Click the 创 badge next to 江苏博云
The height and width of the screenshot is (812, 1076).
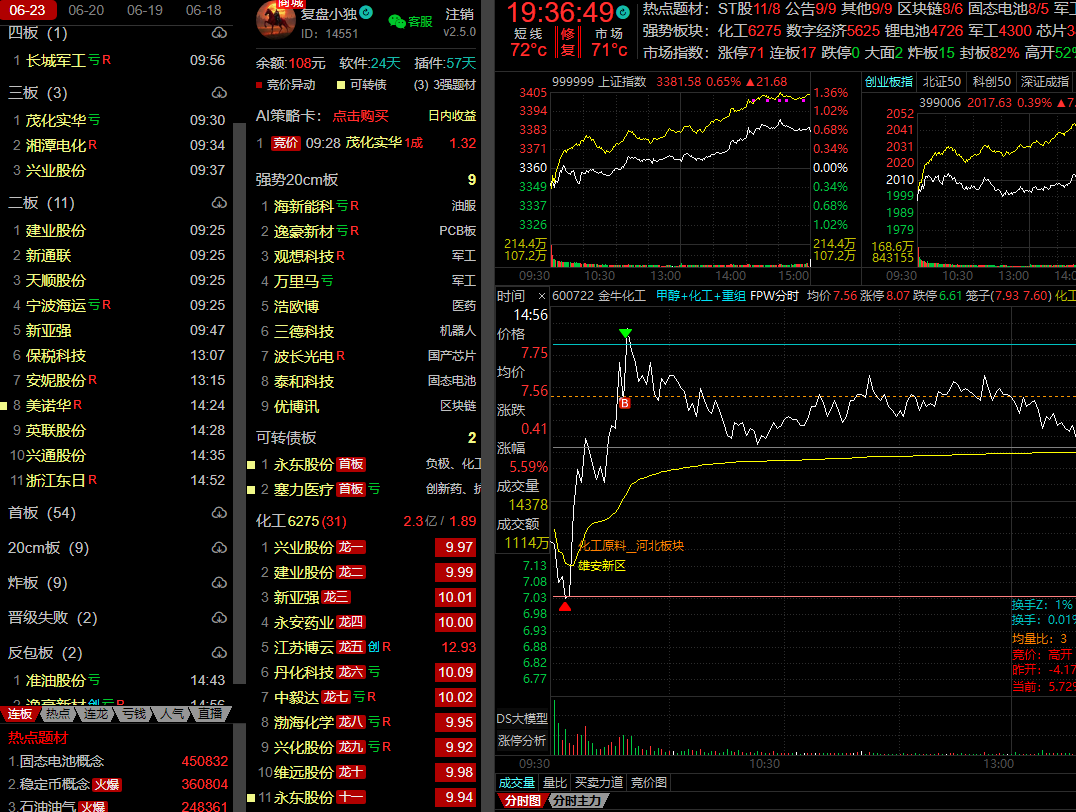pos(373,647)
